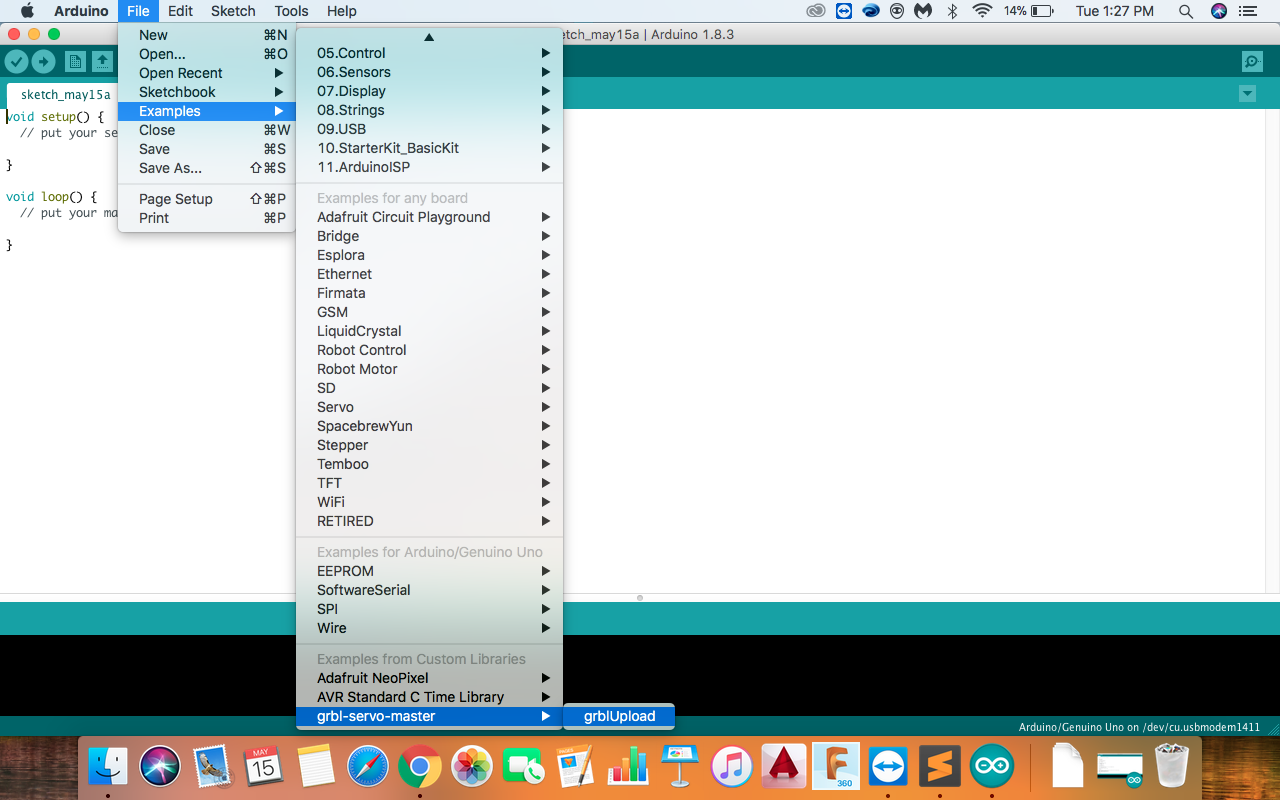Expand the EEPROM examples submenu

pos(429,571)
